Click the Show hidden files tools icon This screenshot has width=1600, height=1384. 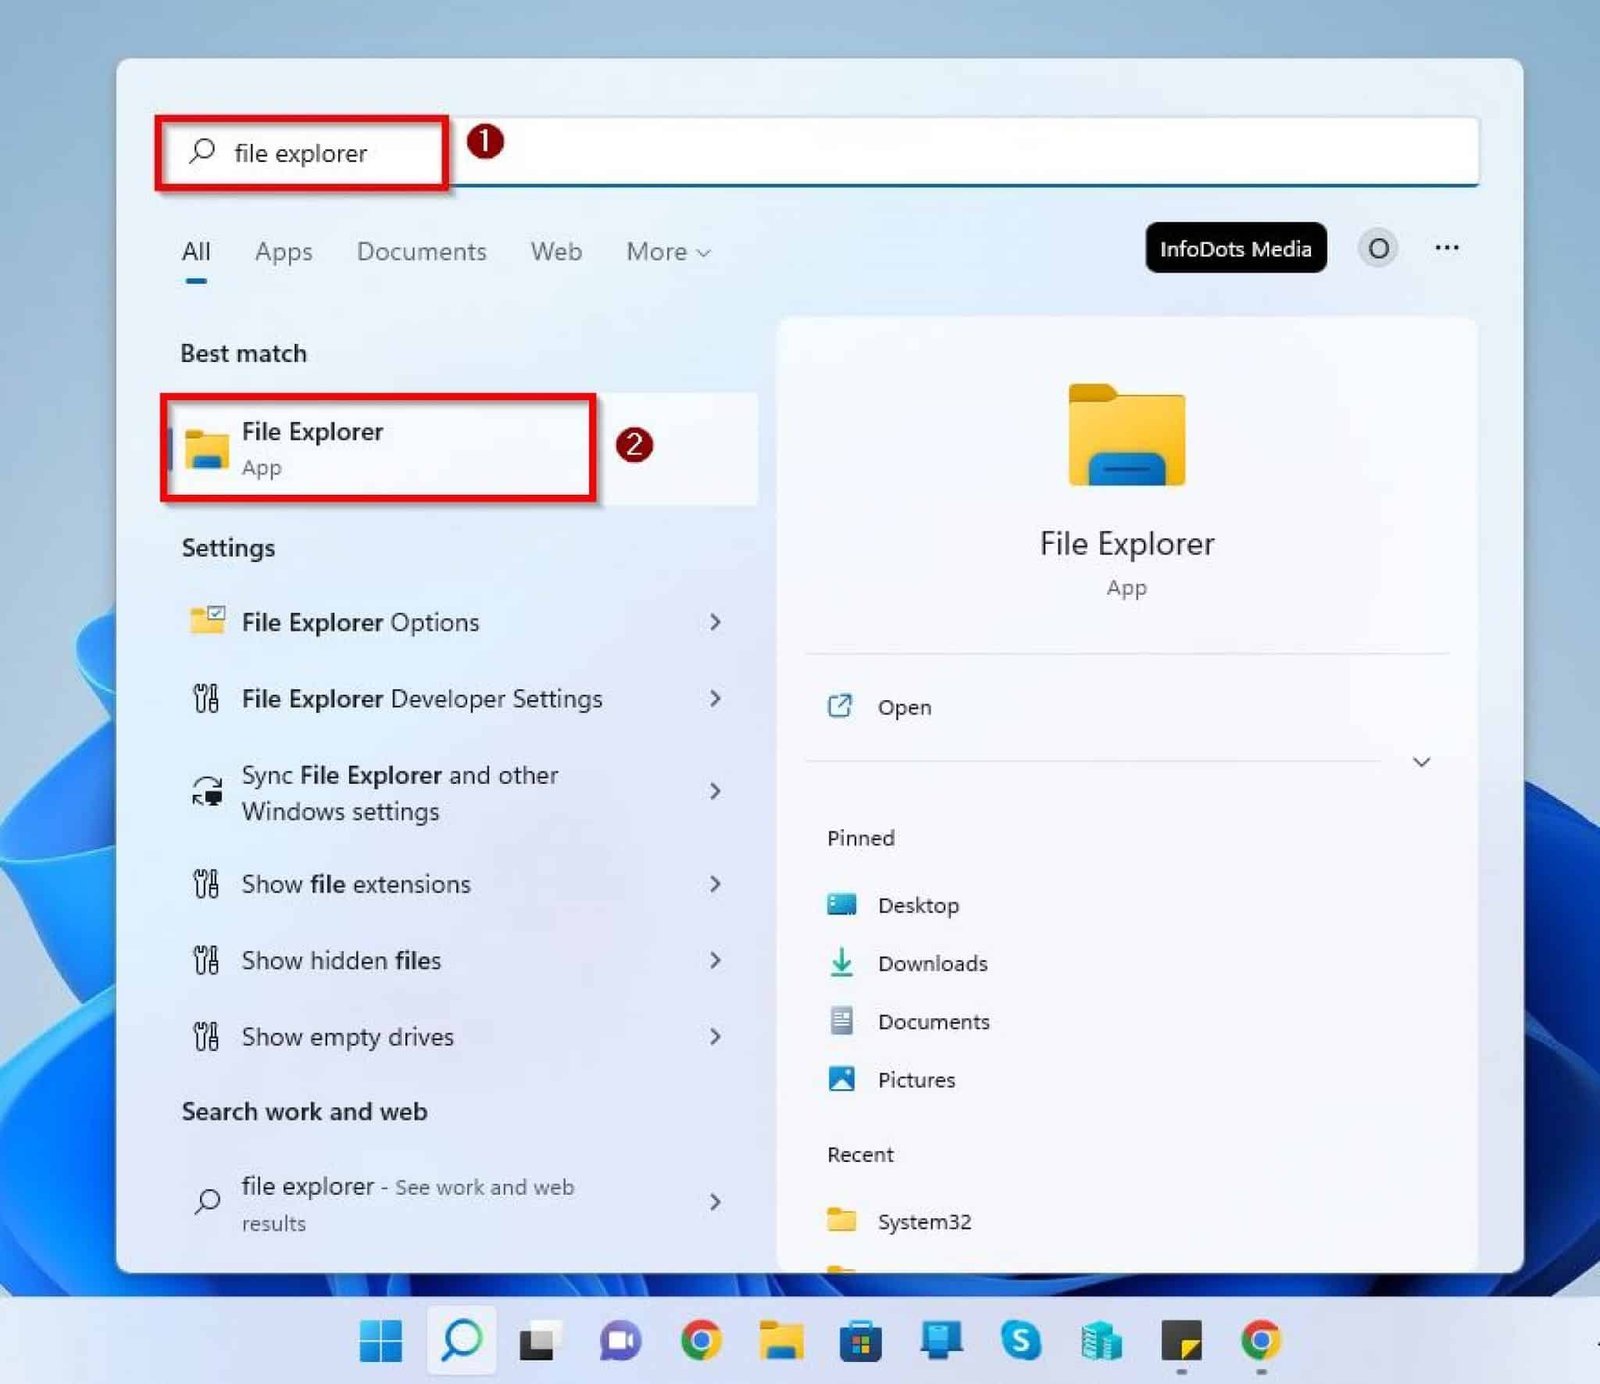tap(206, 960)
